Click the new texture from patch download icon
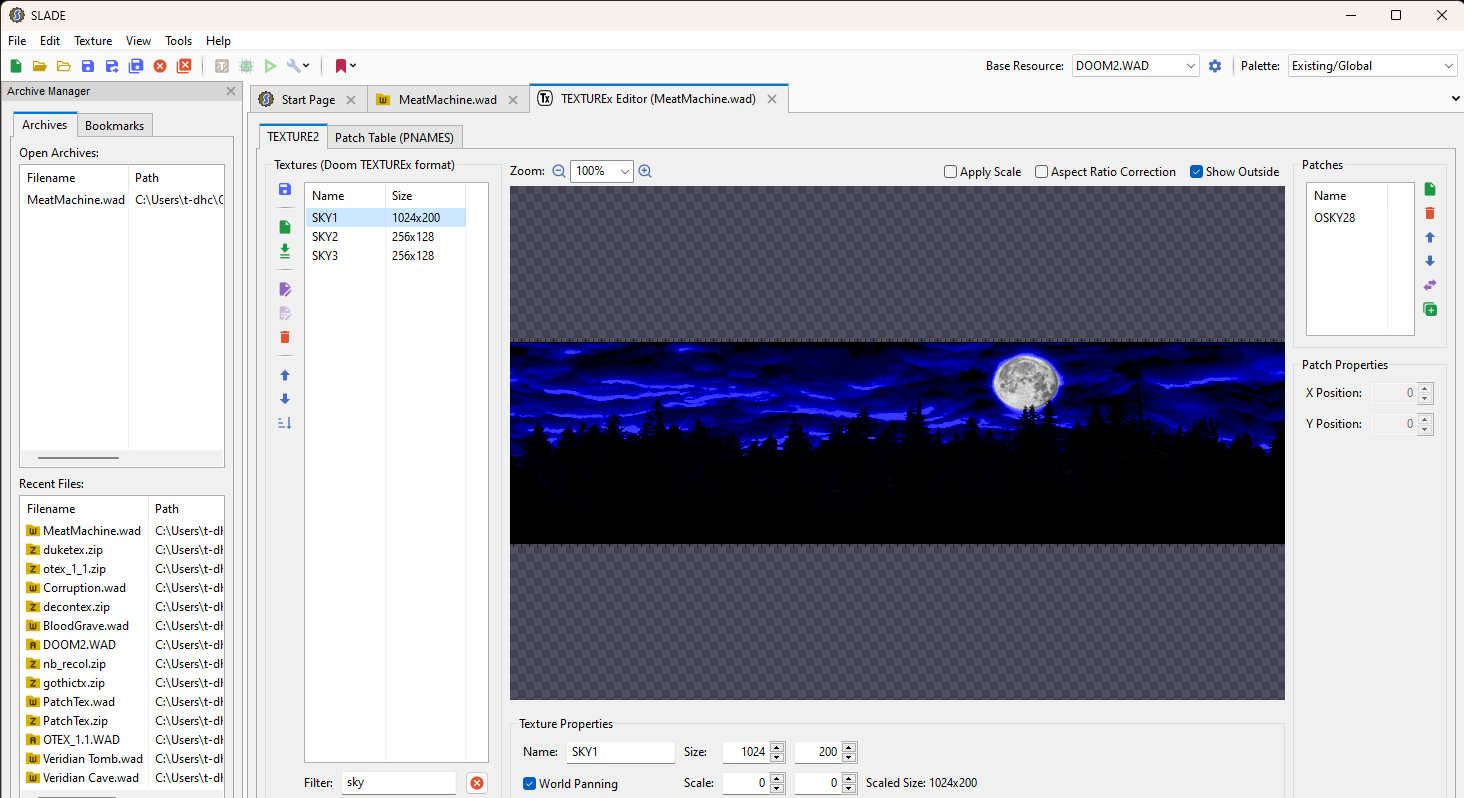1464x798 pixels. [x=285, y=251]
